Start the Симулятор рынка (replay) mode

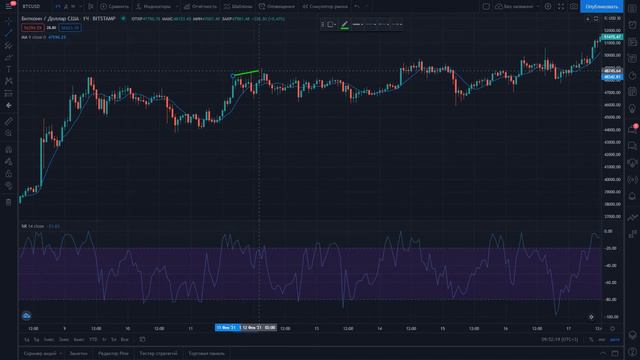[x=325, y=6]
